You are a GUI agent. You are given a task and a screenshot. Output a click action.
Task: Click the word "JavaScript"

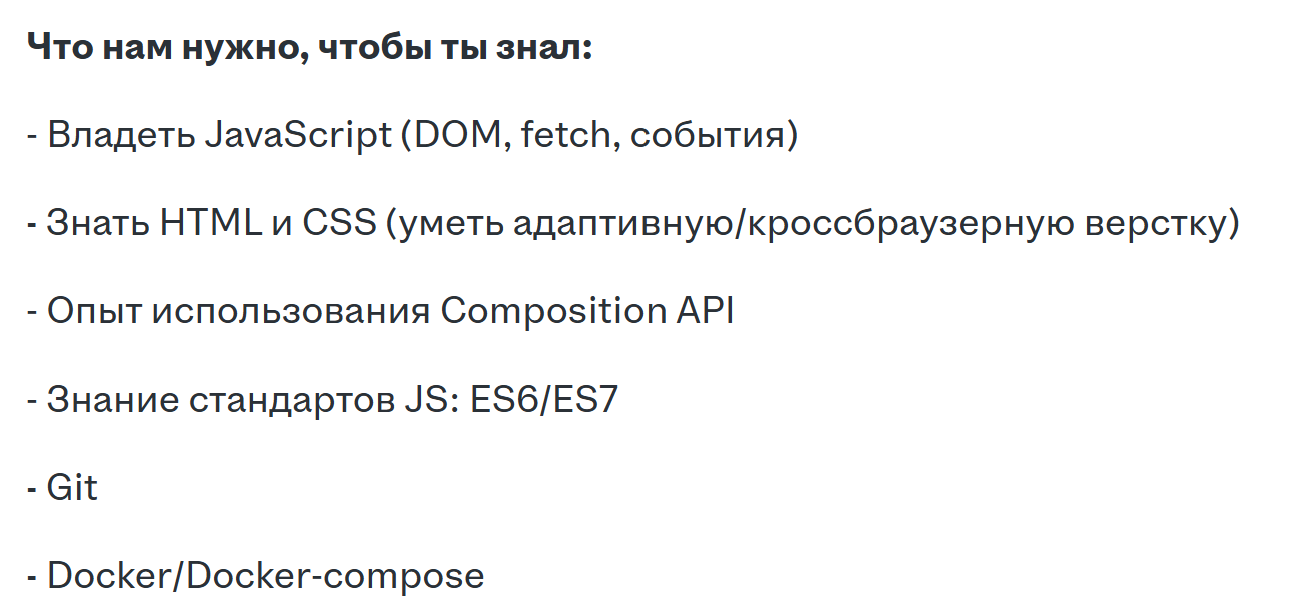297,135
